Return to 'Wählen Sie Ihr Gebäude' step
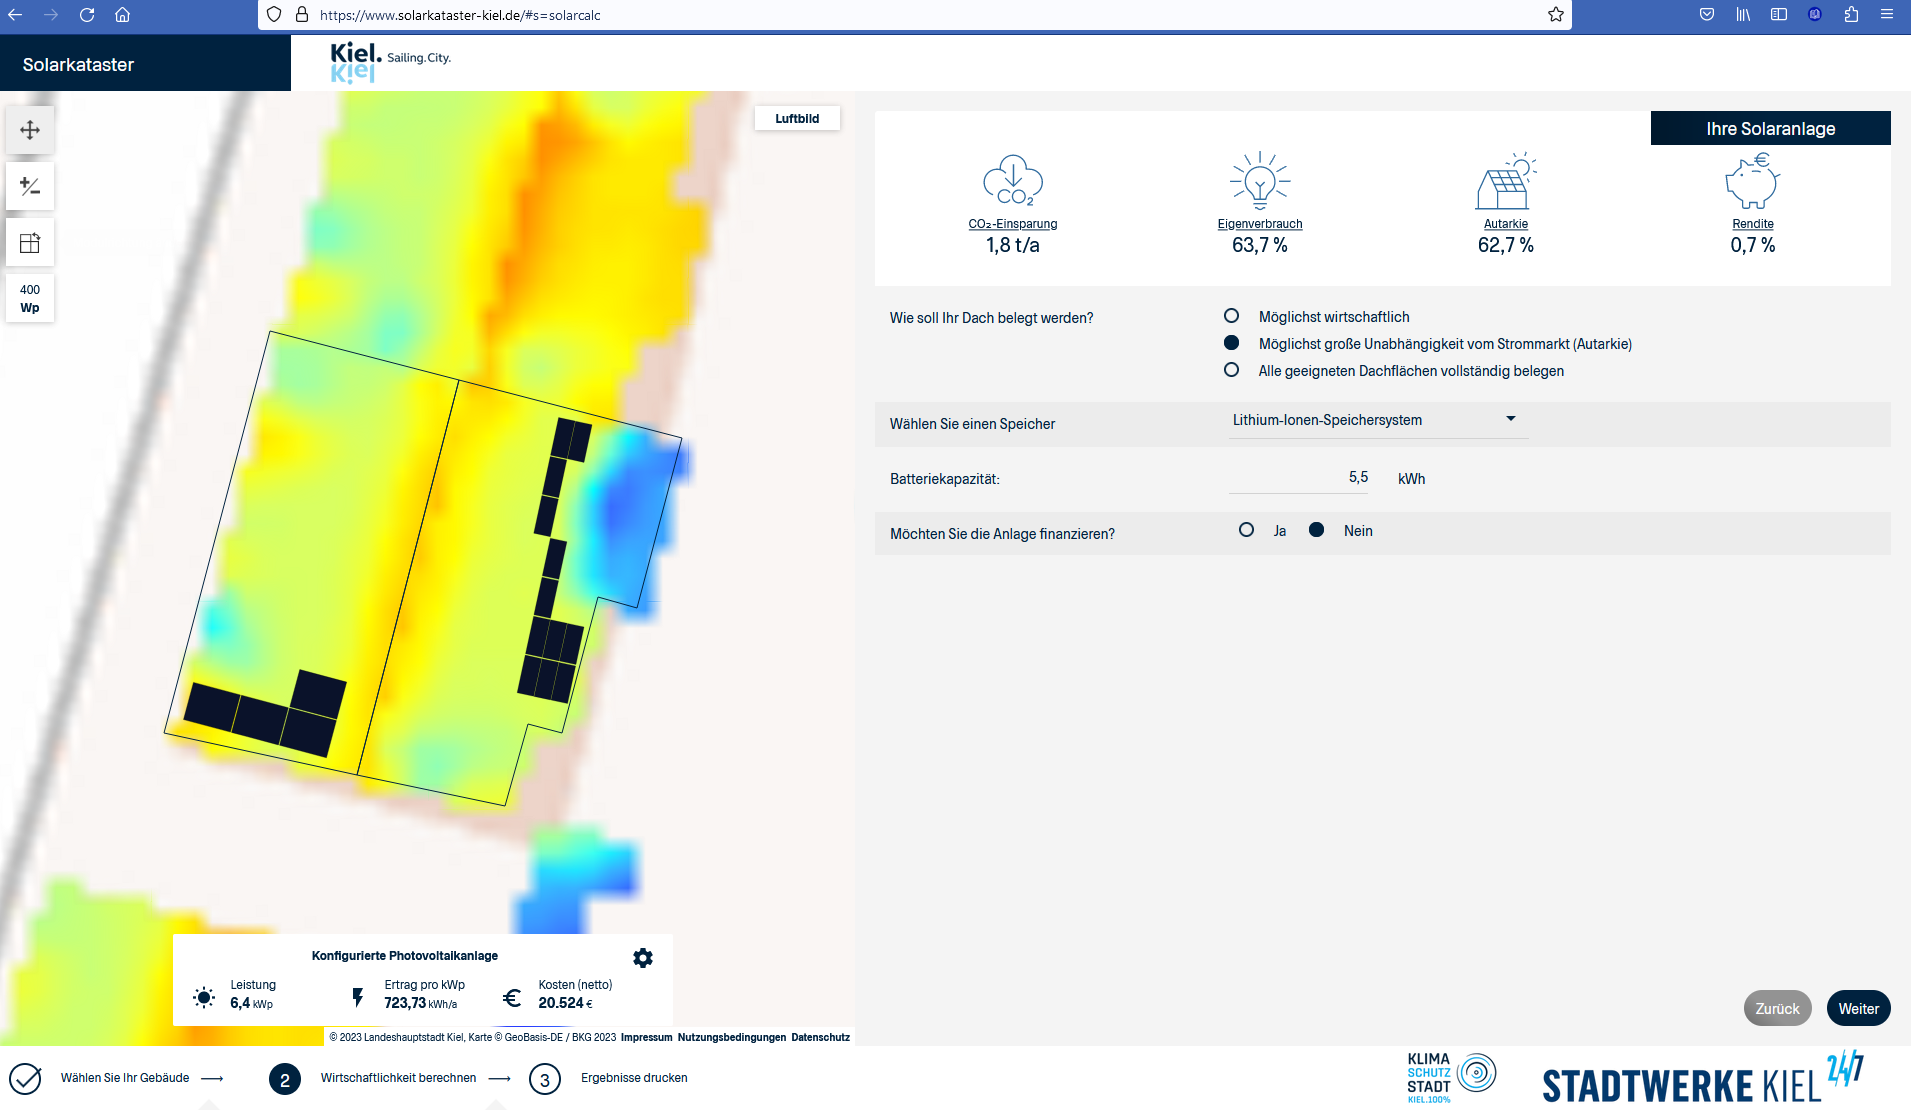This screenshot has height=1110, width=1911. (125, 1078)
